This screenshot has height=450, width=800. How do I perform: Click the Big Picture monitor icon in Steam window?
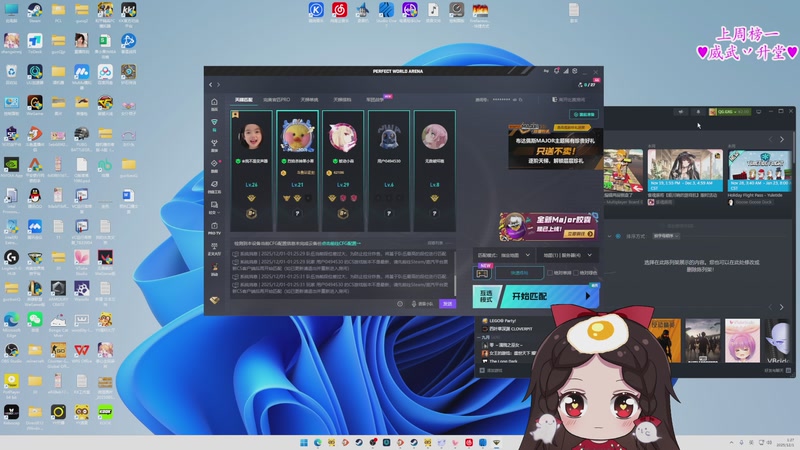(x=759, y=112)
